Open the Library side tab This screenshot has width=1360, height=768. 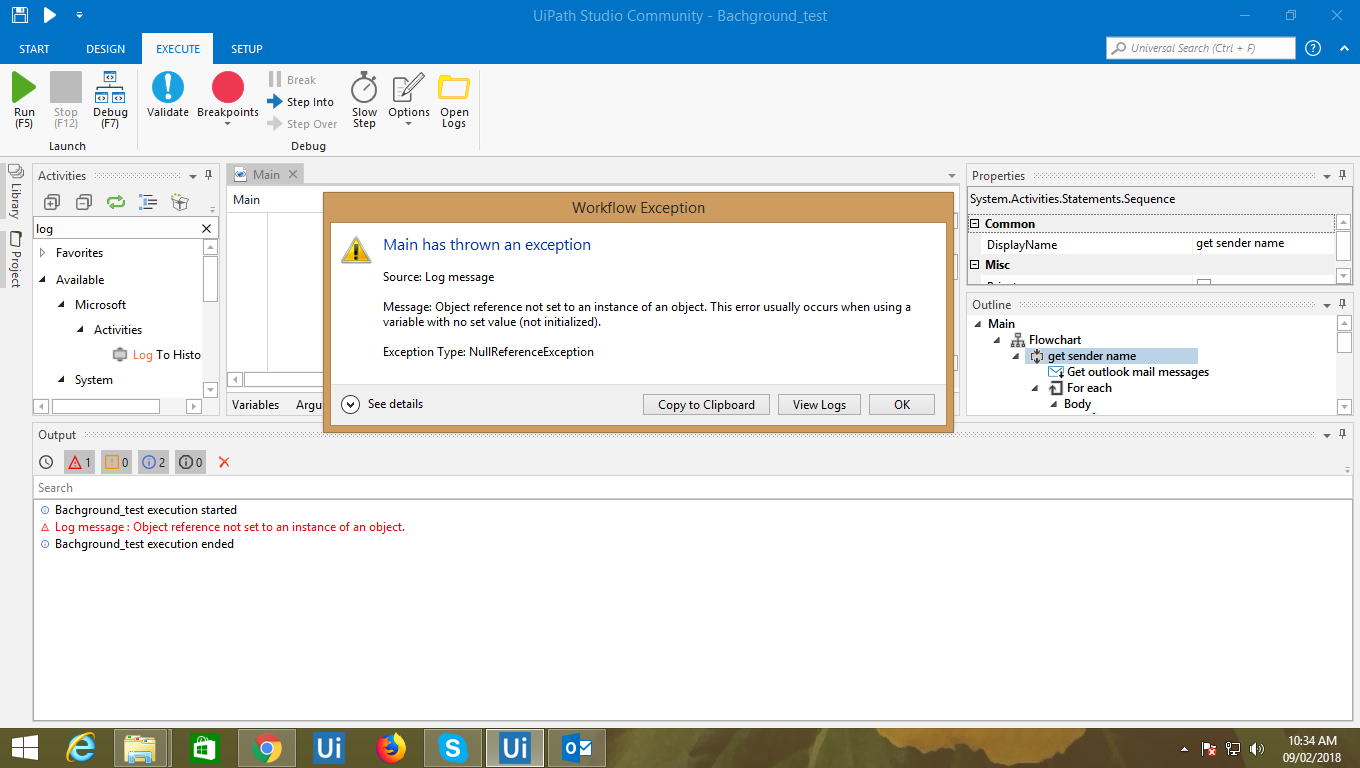click(x=15, y=192)
